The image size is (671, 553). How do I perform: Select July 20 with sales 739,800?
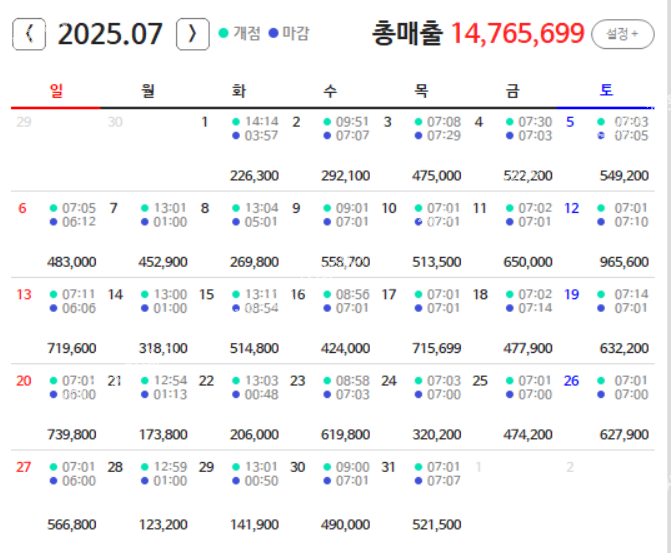(x=56, y=408)
